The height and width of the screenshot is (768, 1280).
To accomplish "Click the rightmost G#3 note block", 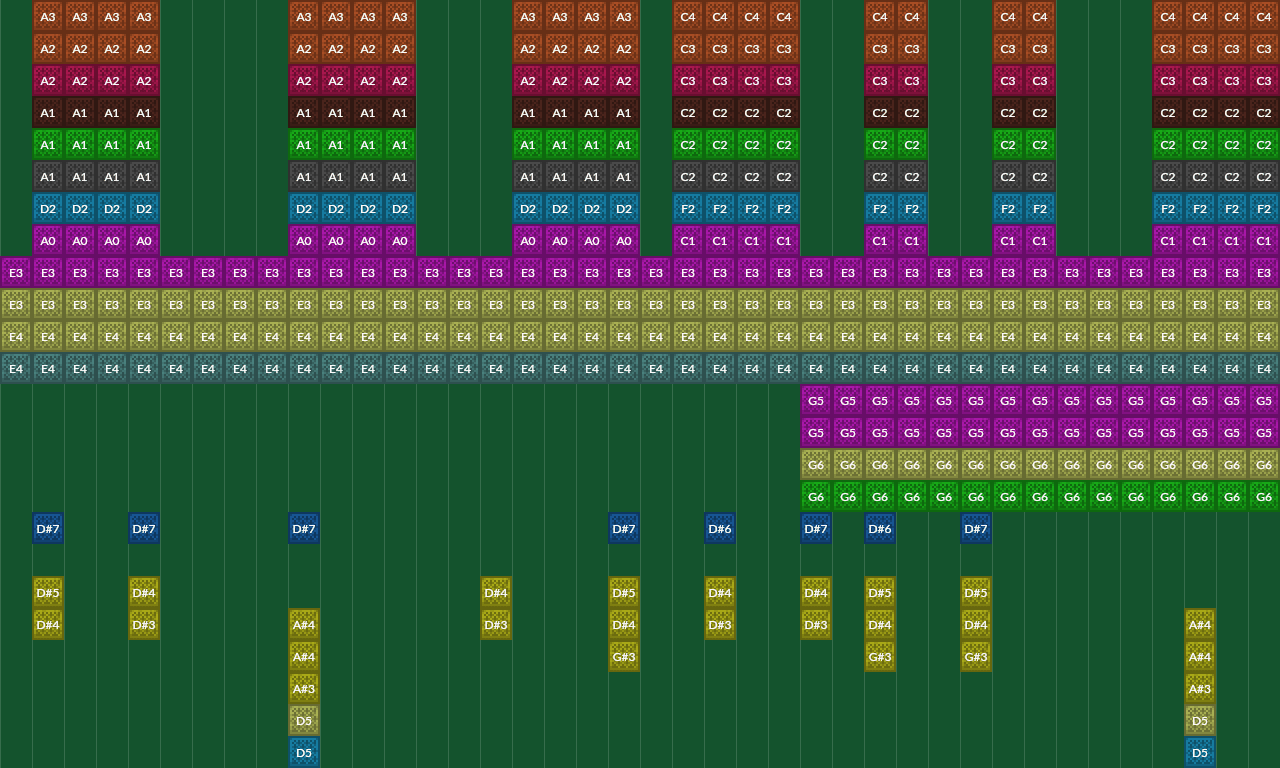I will (x=976, y=657).
